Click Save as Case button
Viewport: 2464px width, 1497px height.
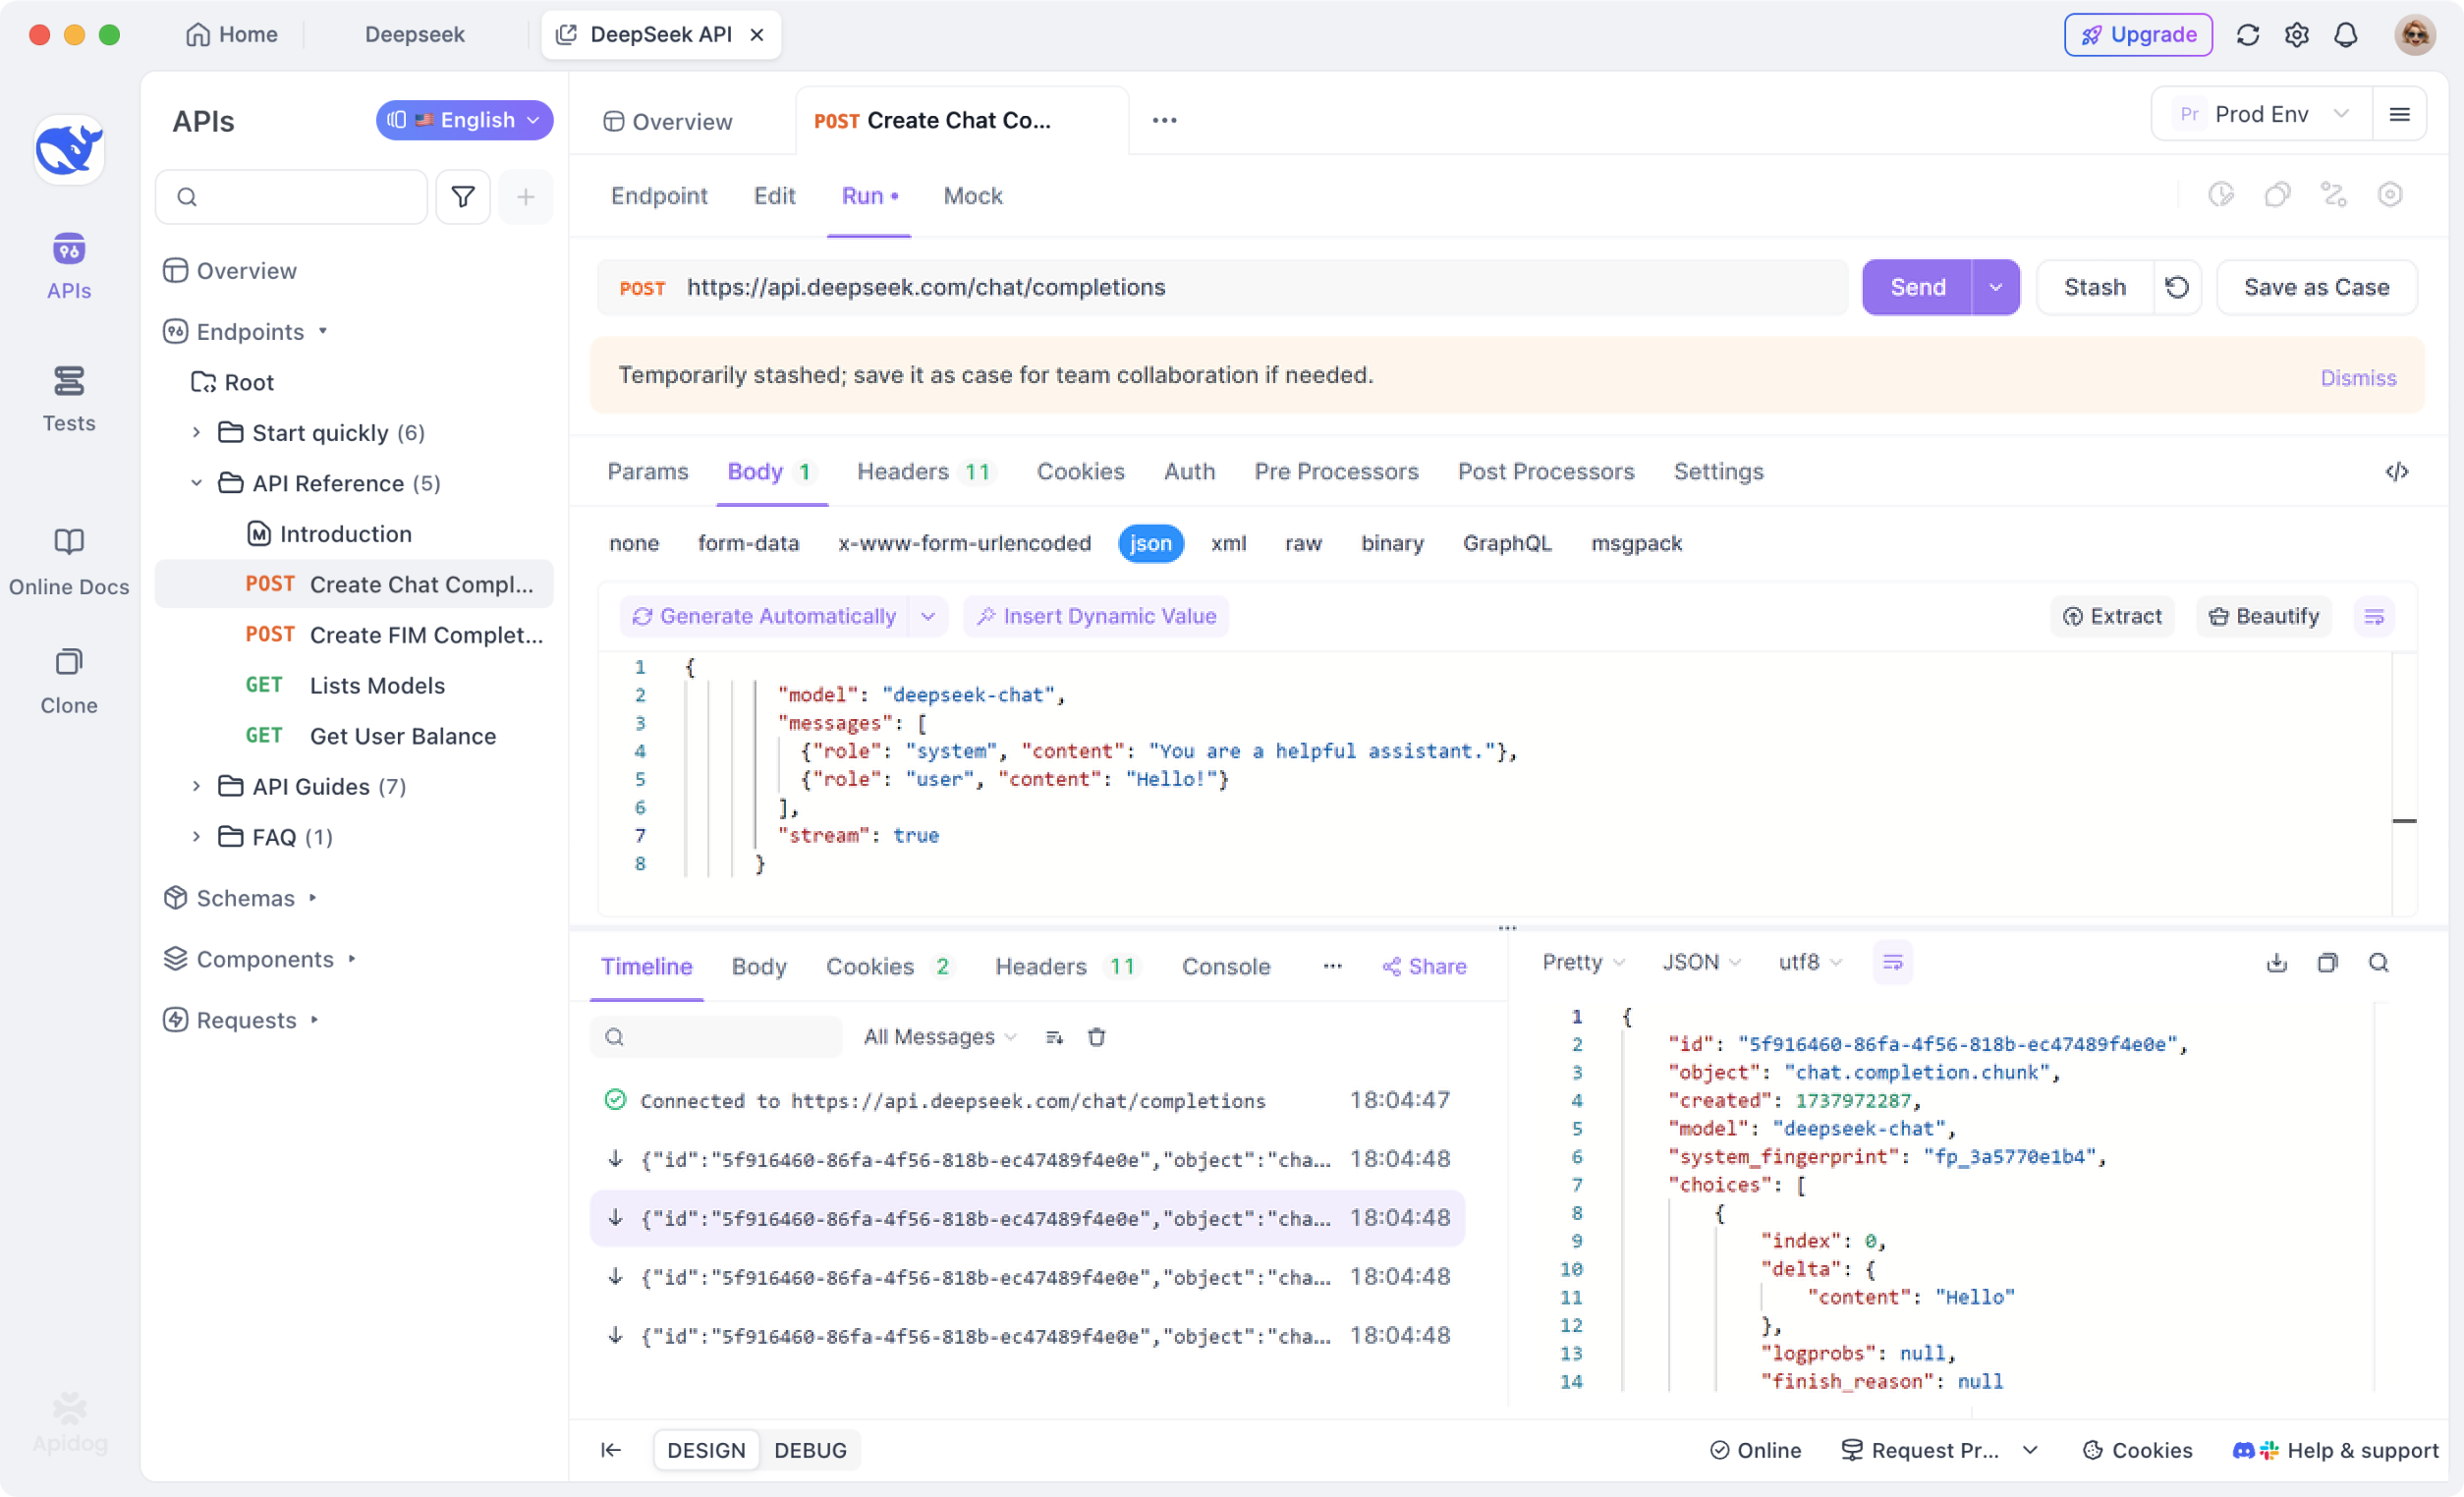click(2317, 287)
